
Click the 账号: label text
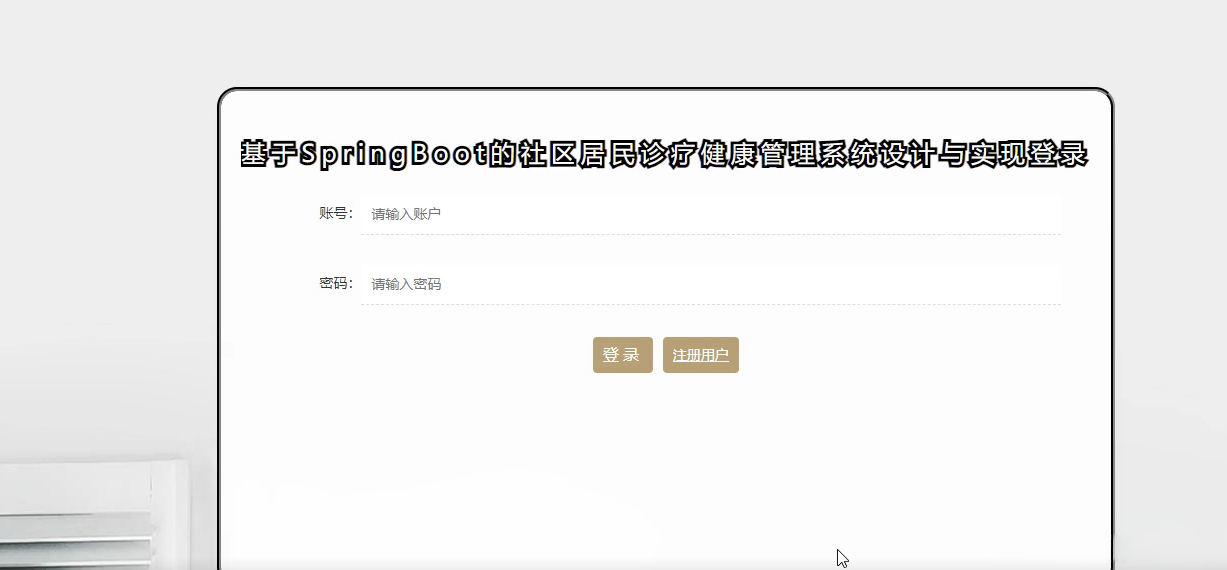(x=336, y=213)
